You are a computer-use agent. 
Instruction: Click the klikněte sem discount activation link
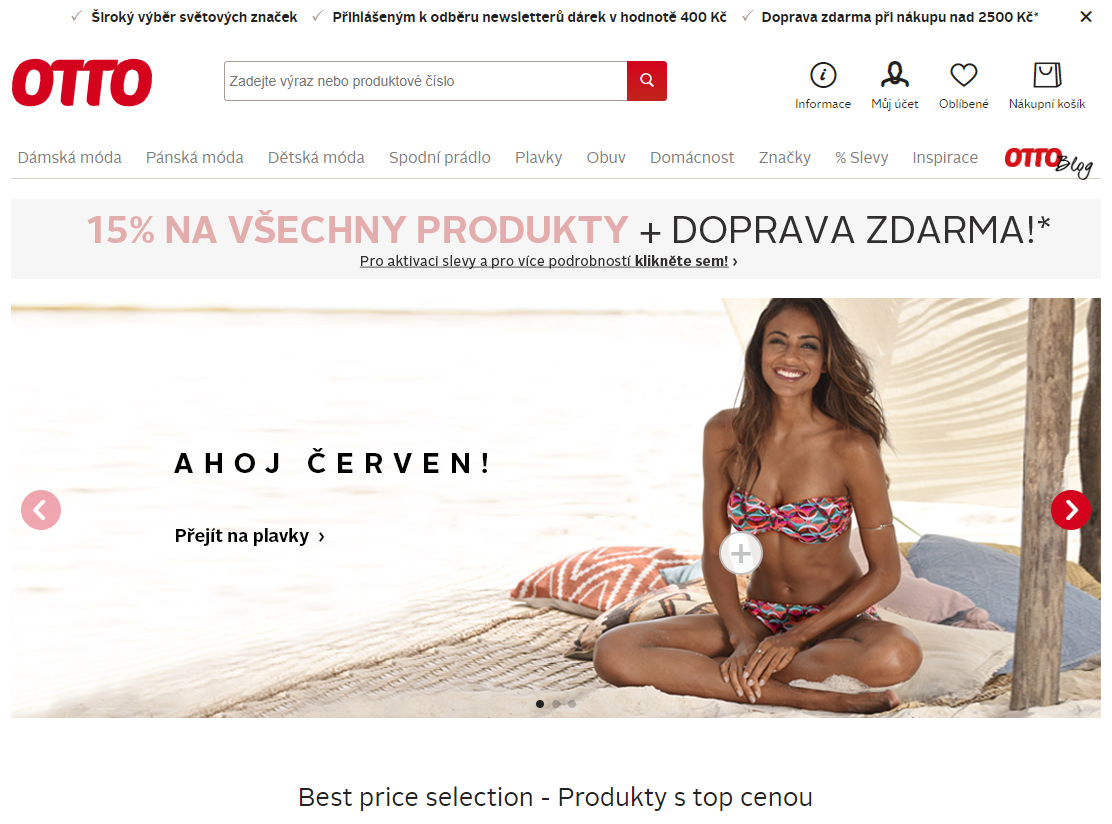682,261
